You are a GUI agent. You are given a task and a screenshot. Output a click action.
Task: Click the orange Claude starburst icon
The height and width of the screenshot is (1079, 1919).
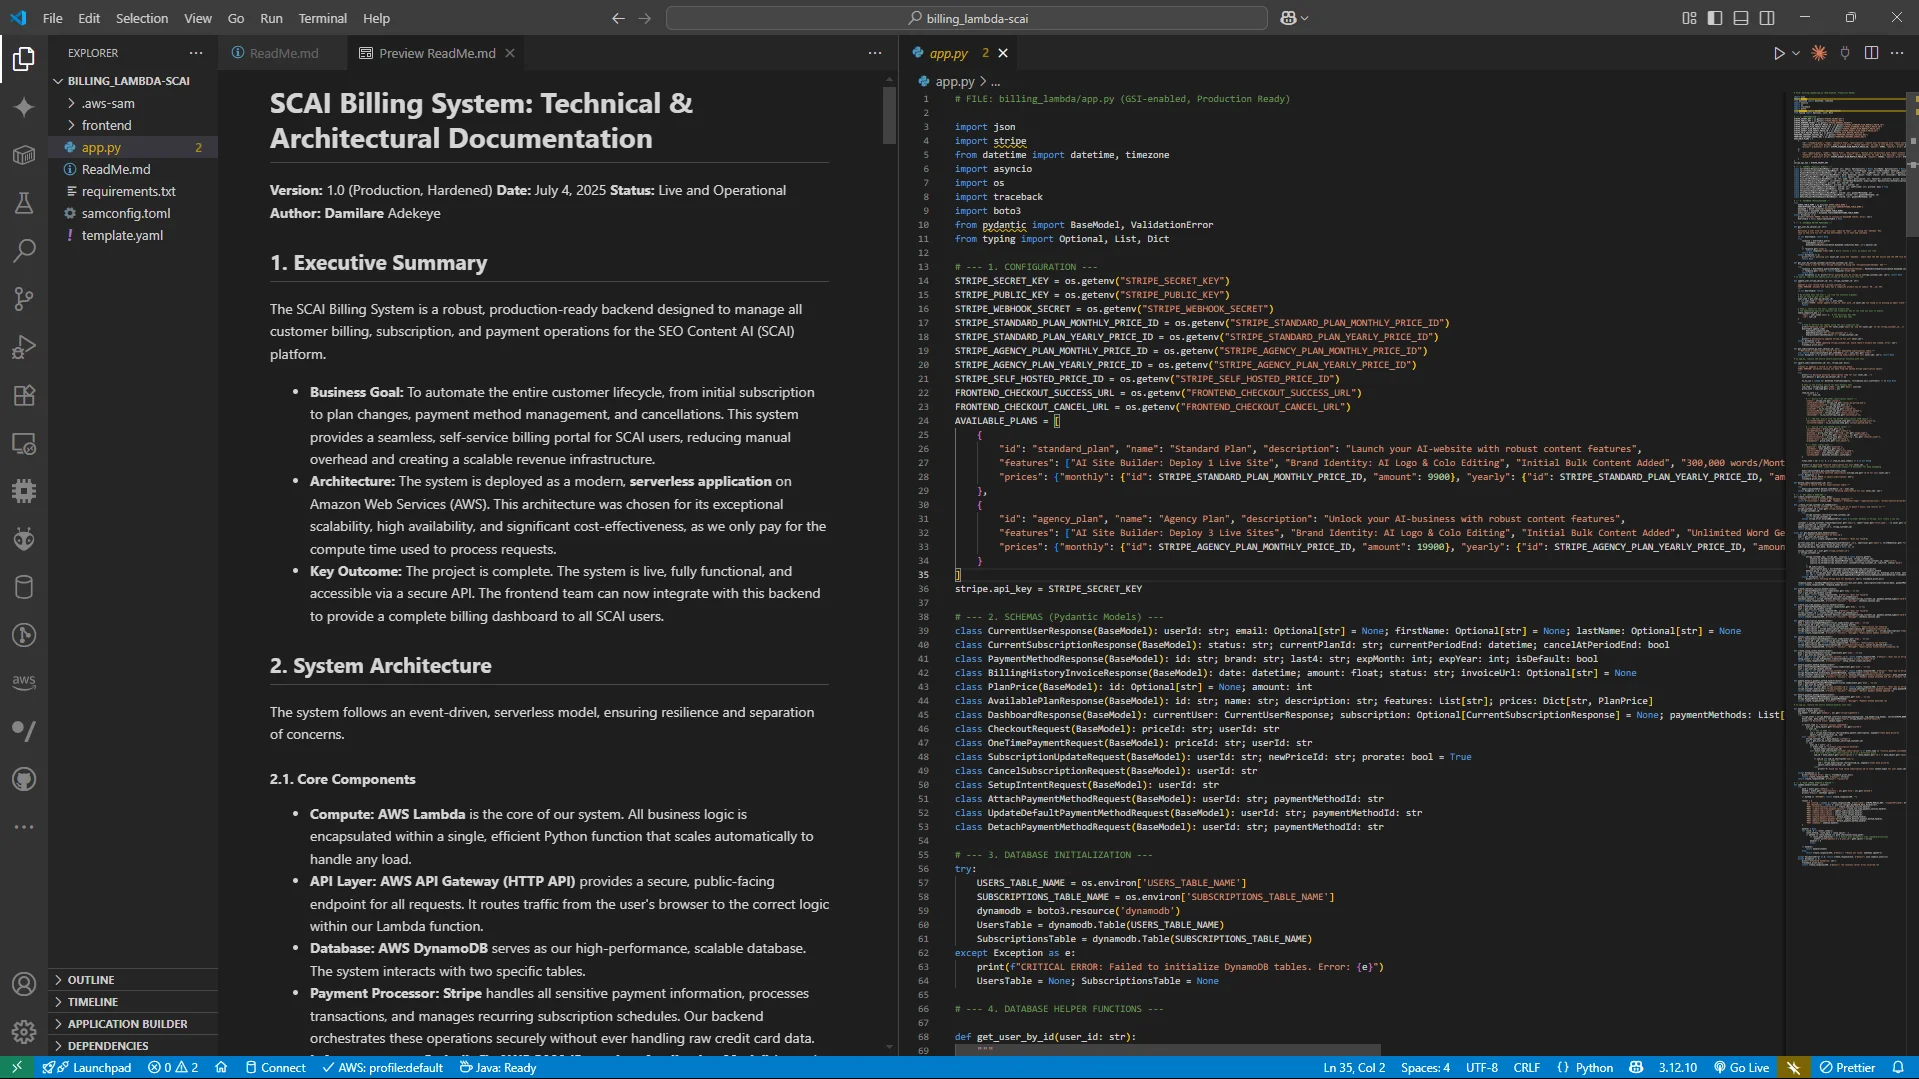pyautogui.click(x=1819, y=53)
